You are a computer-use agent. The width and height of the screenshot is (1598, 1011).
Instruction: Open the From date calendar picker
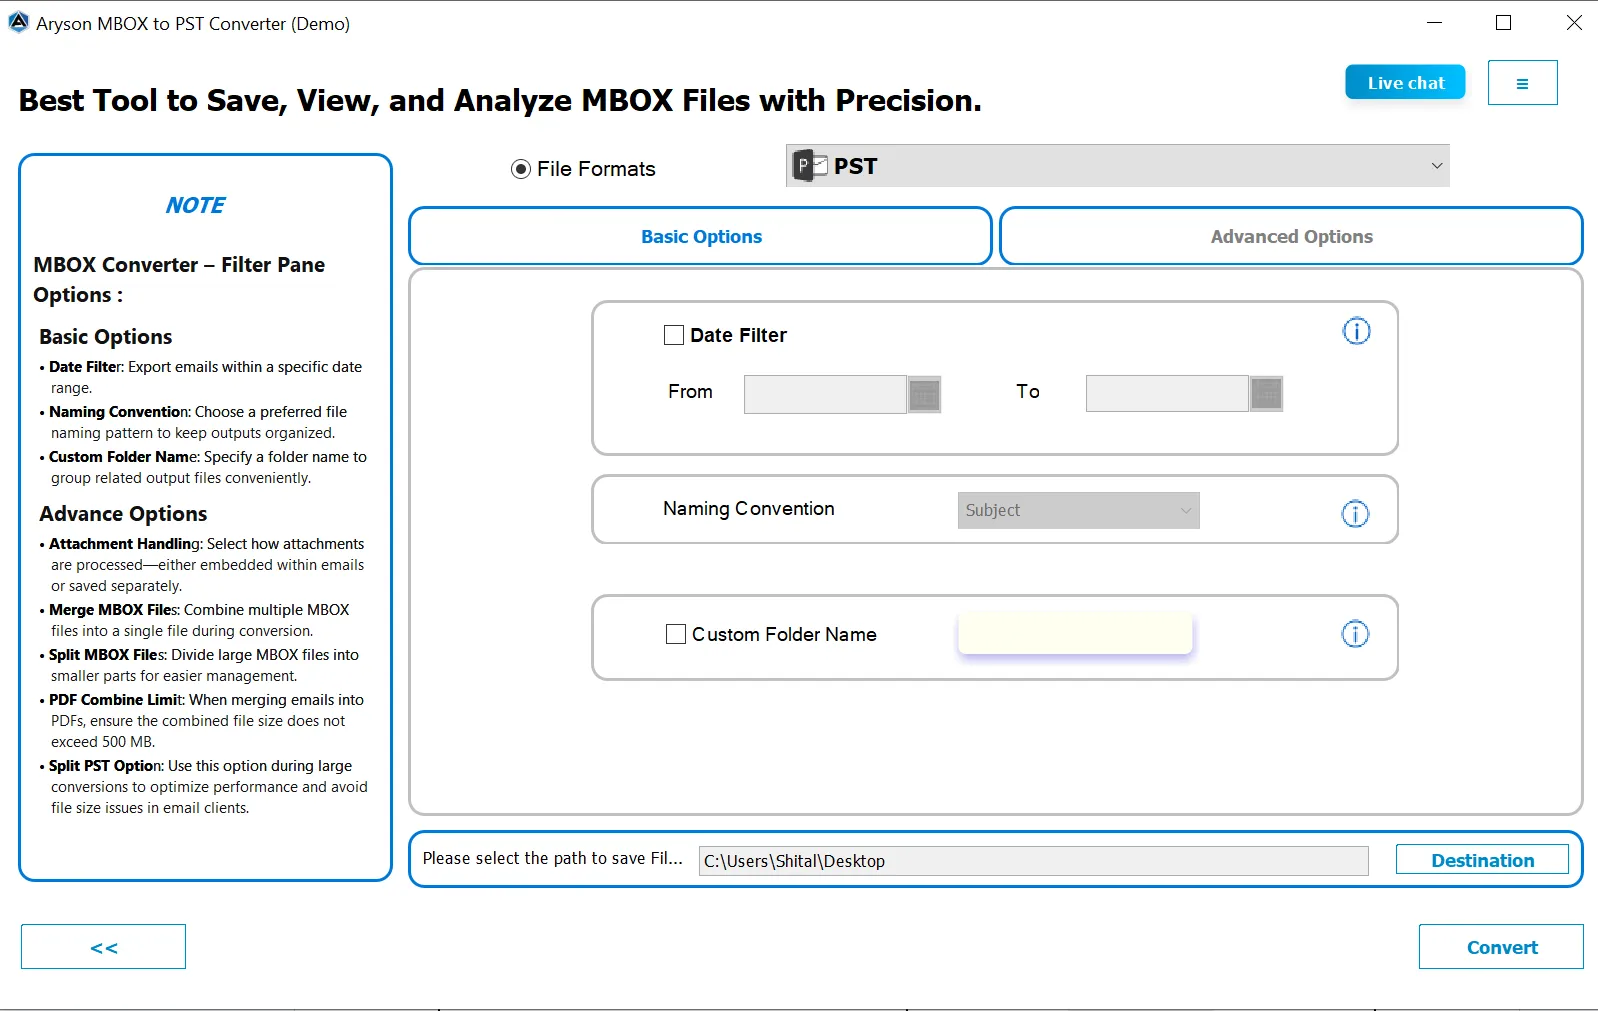924,394
